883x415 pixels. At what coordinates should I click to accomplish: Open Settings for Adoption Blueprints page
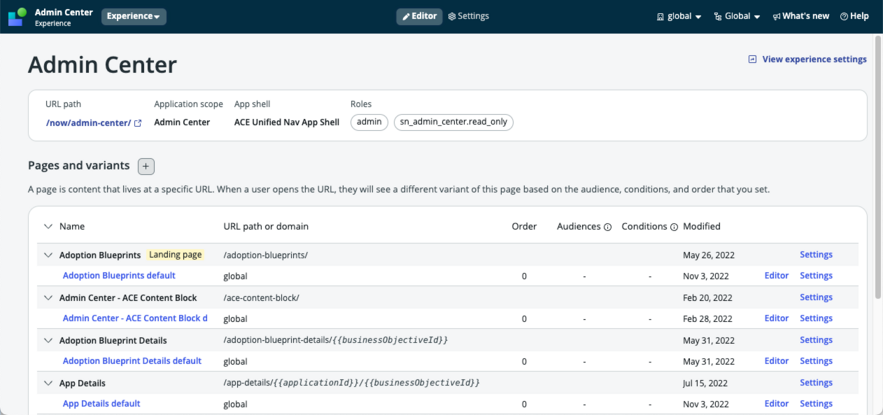(816, 255)
